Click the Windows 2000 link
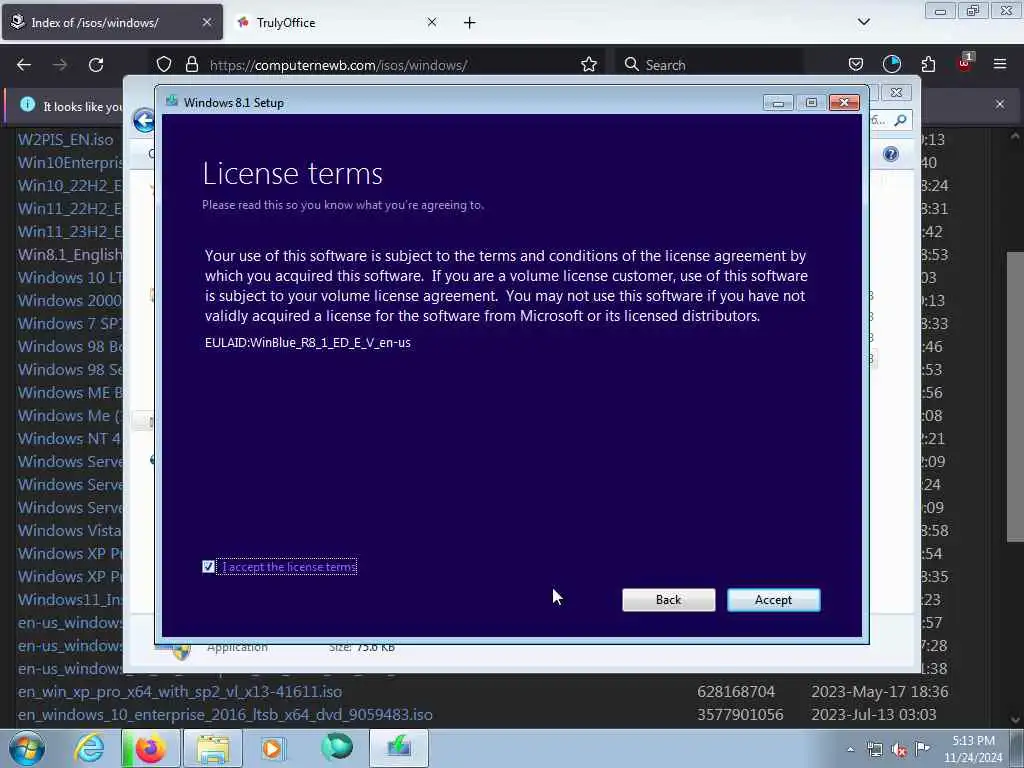Screen dimensions: 1024x768 coord(69,300)
